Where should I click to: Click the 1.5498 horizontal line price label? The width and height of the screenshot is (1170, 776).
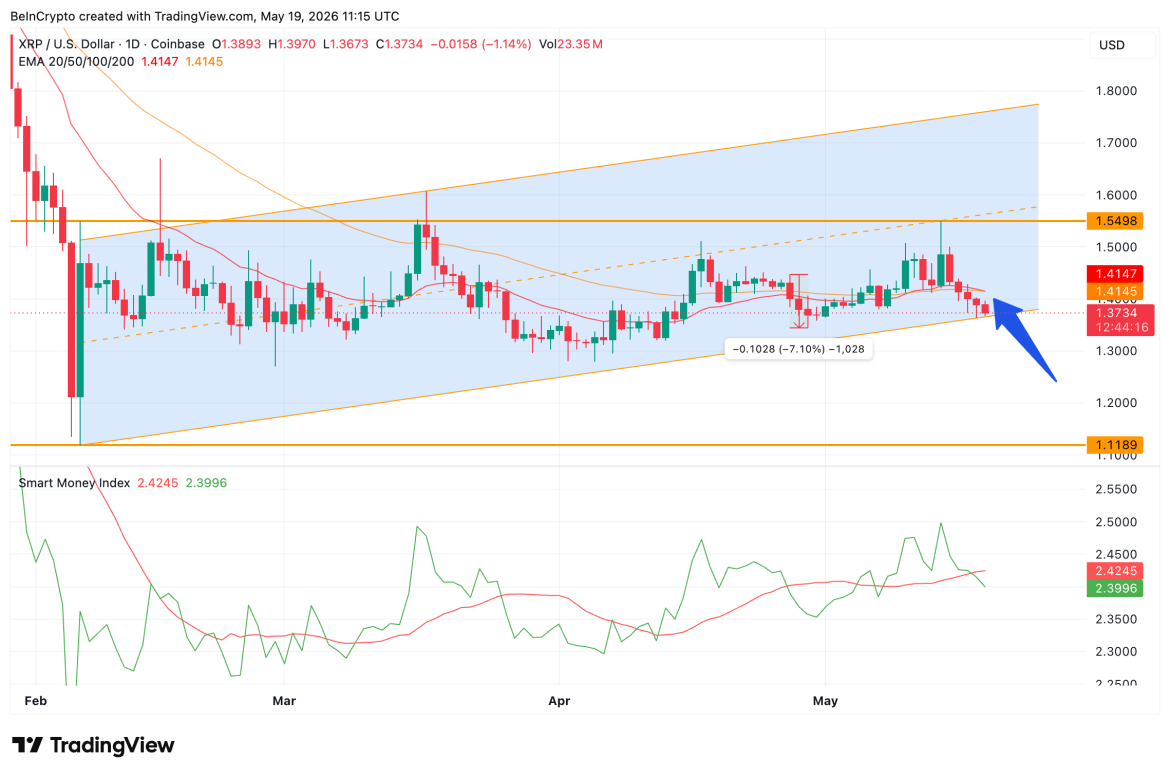pyautogui.click(x=1116, y=221)
